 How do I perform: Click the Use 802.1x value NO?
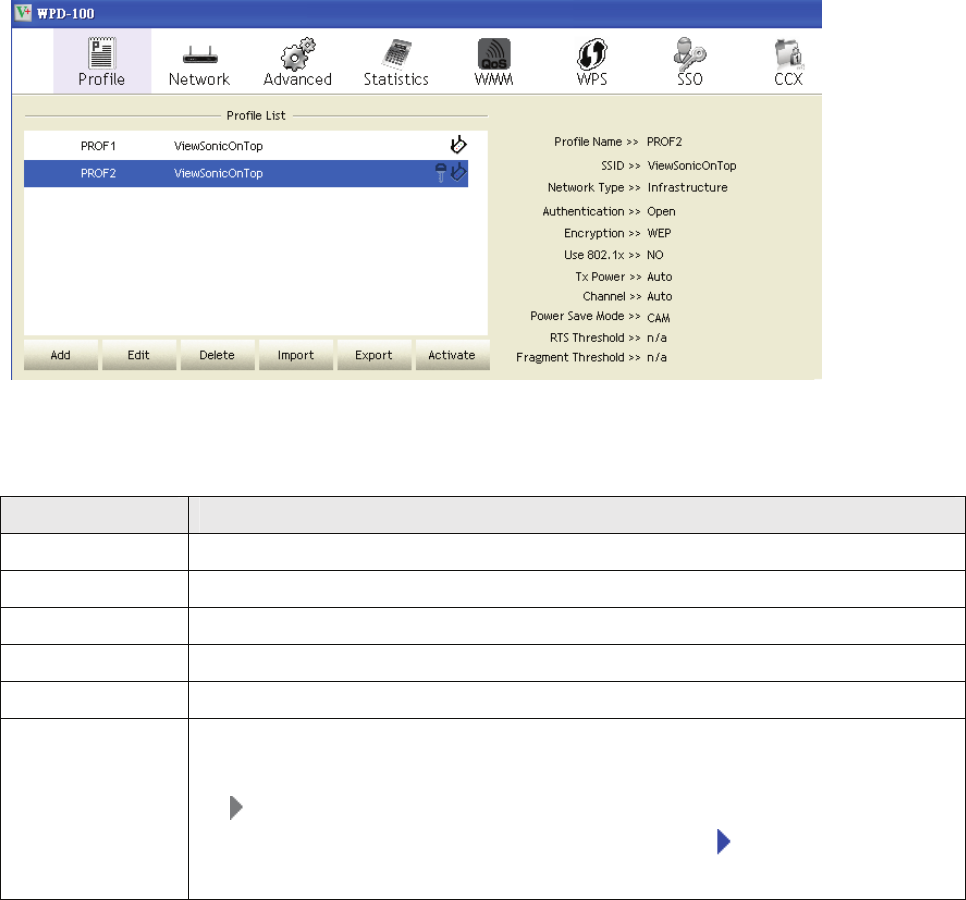[x=655, y=254]
